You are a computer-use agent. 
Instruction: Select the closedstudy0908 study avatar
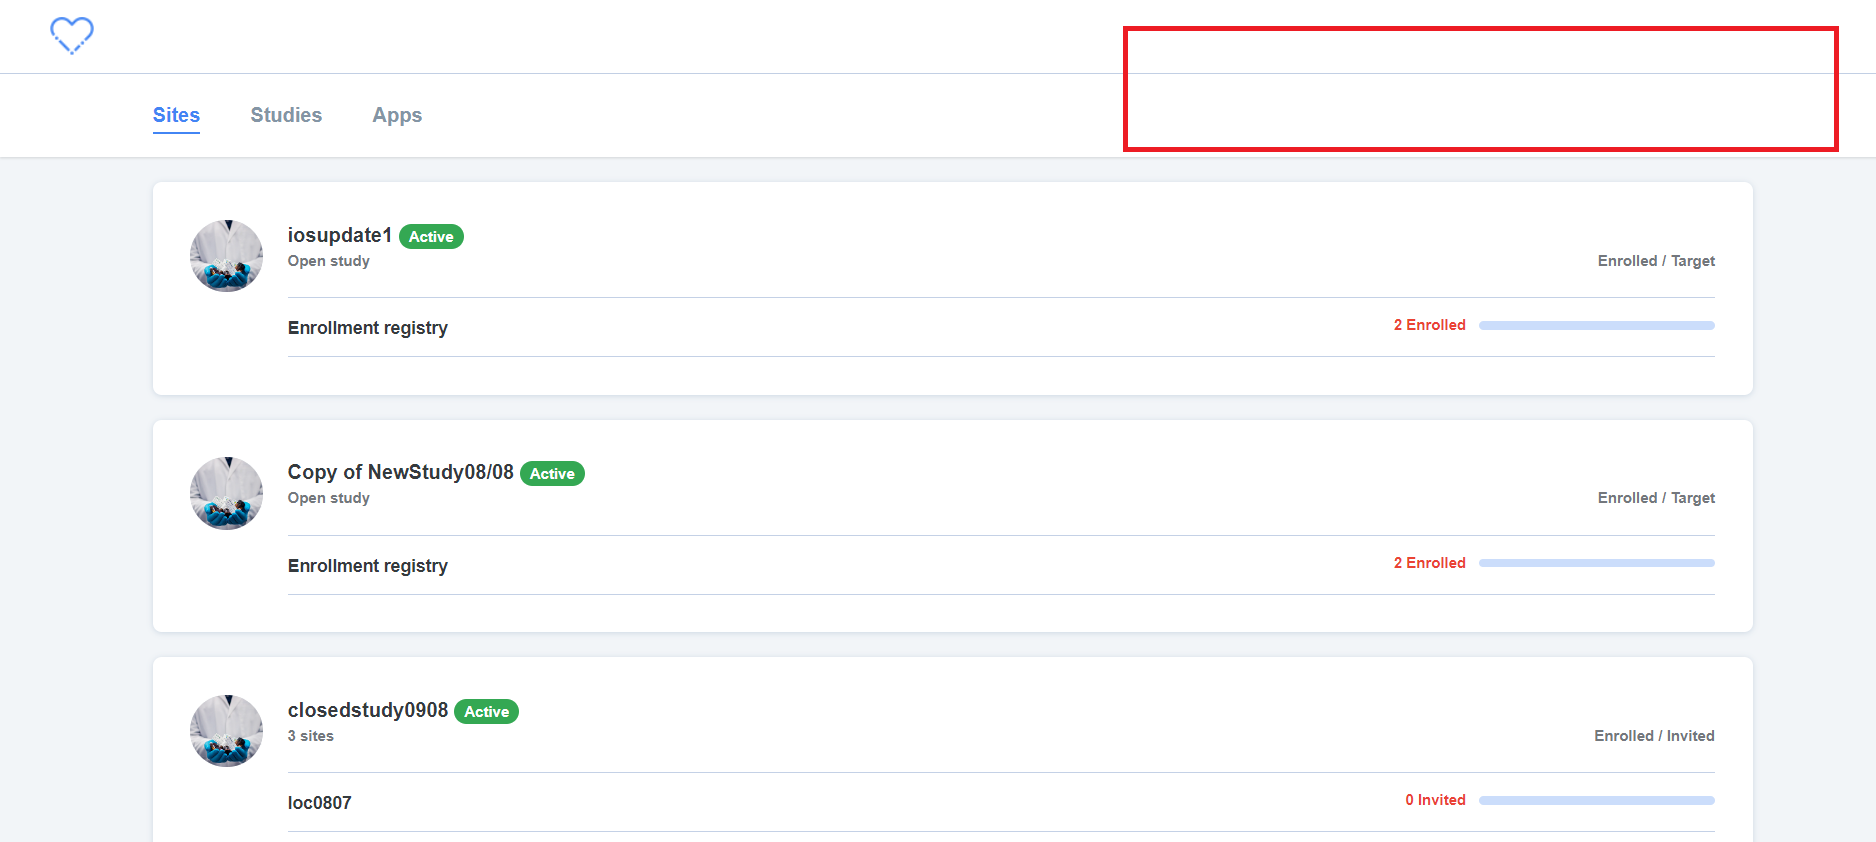click(x=226, y=730)
